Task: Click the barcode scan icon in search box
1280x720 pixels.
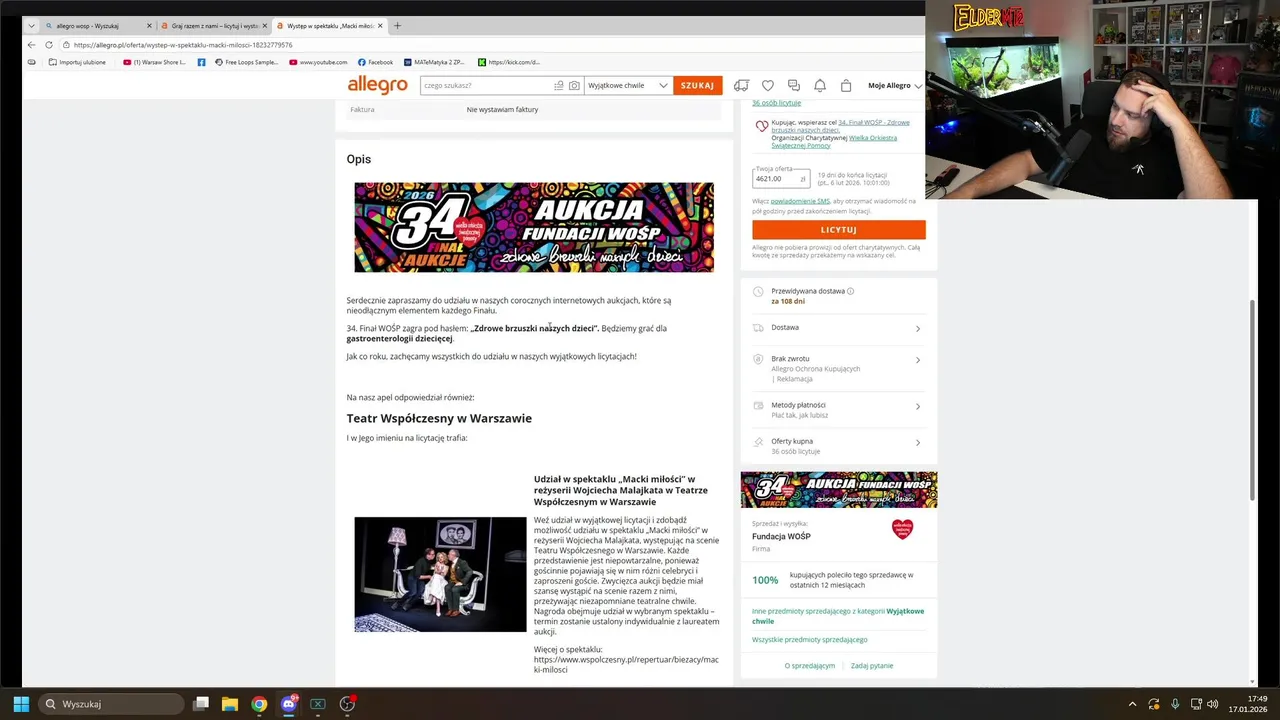Action: click(559, 85)
